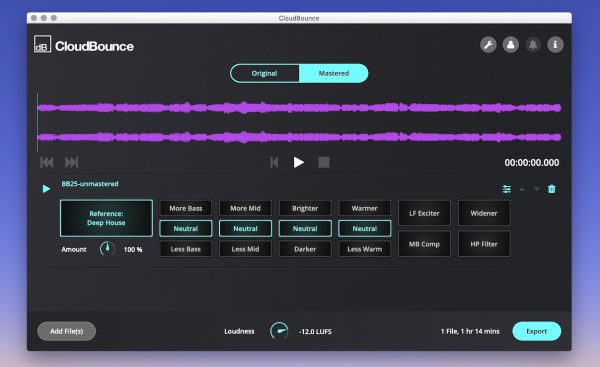Enable the LF Exciter
Image resolution: width=600 pixels, height=367 pixels.
click(424, 213)
